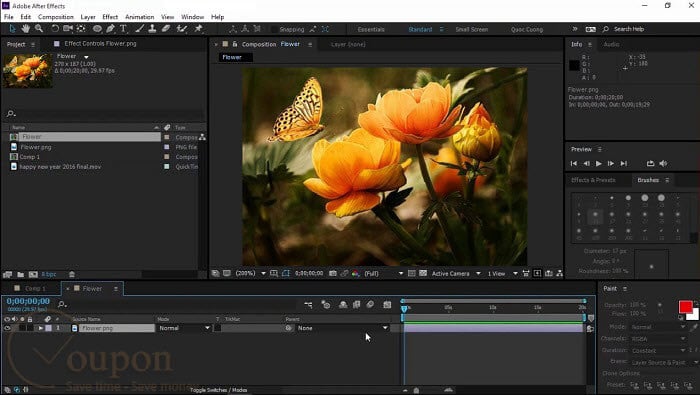Screen dimensions: 700x395
Task: Click the timeline zoom slider handle
Action: click(x=416, y=390)
